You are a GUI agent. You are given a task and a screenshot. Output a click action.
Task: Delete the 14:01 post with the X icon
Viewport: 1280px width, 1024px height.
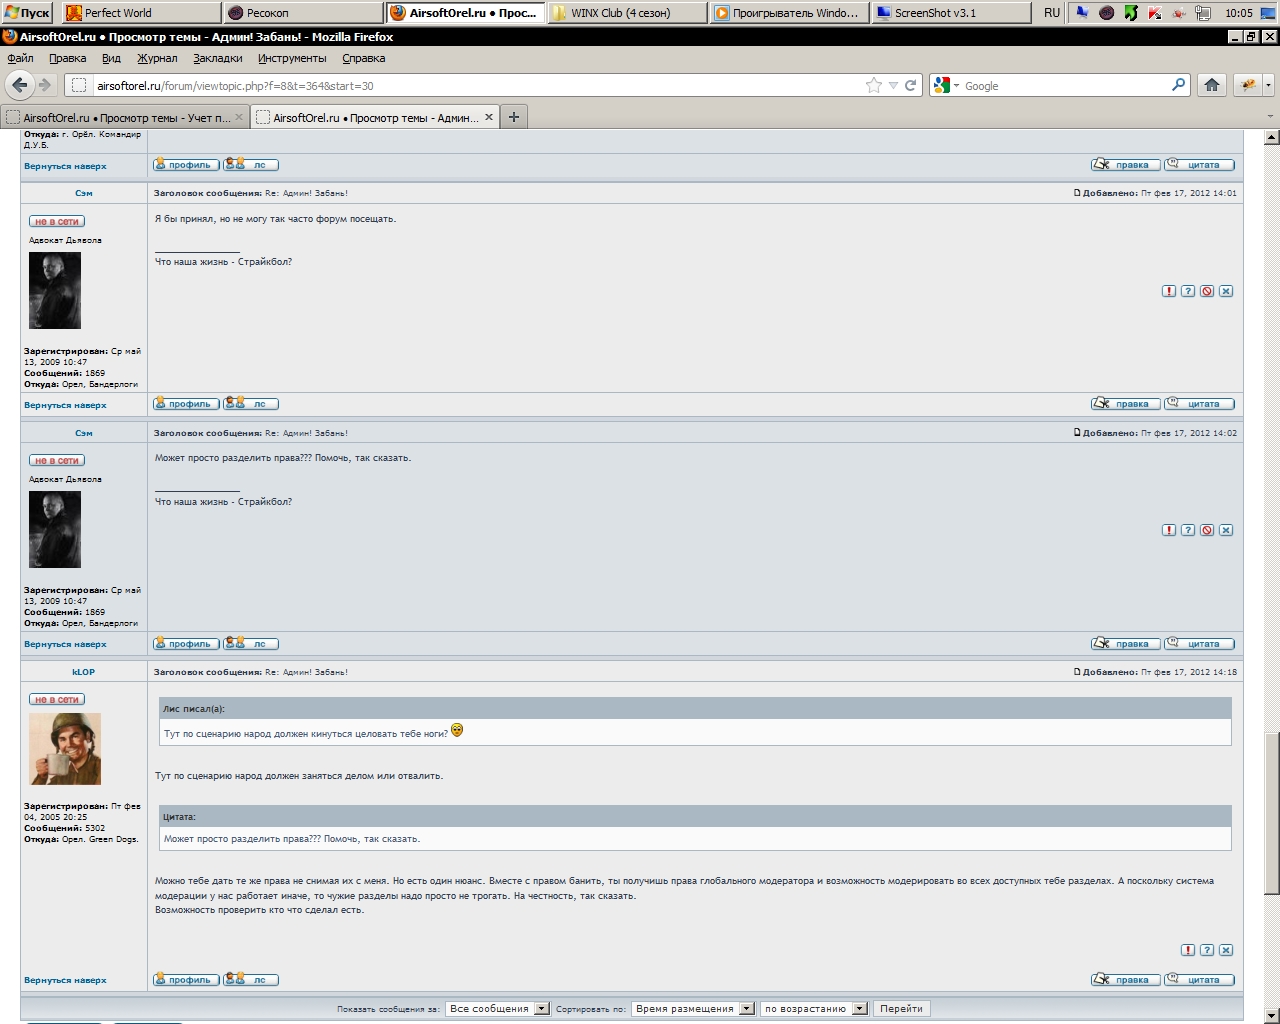[1226, 291]
